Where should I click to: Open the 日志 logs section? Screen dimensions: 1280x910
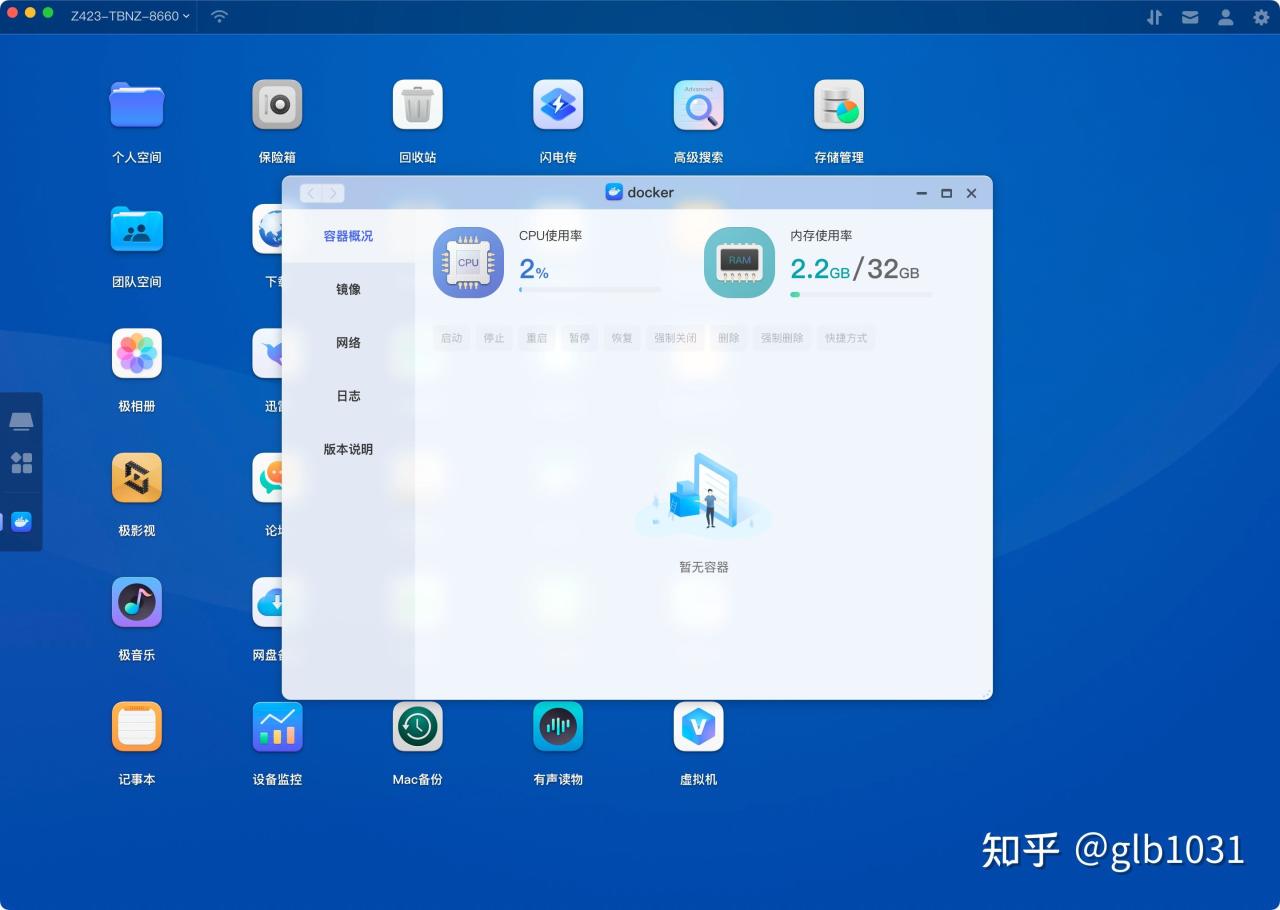click(x=348, y=395)
